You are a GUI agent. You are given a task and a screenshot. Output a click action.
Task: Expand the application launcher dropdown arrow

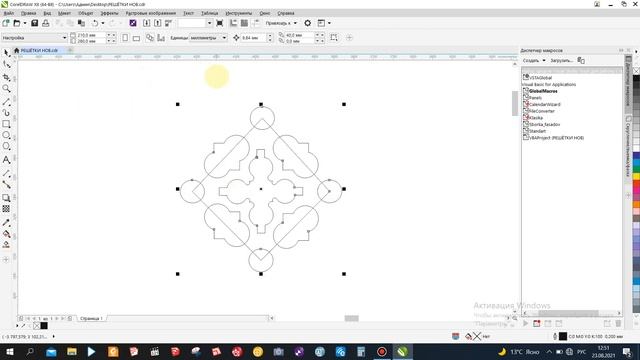click(329, 23)
